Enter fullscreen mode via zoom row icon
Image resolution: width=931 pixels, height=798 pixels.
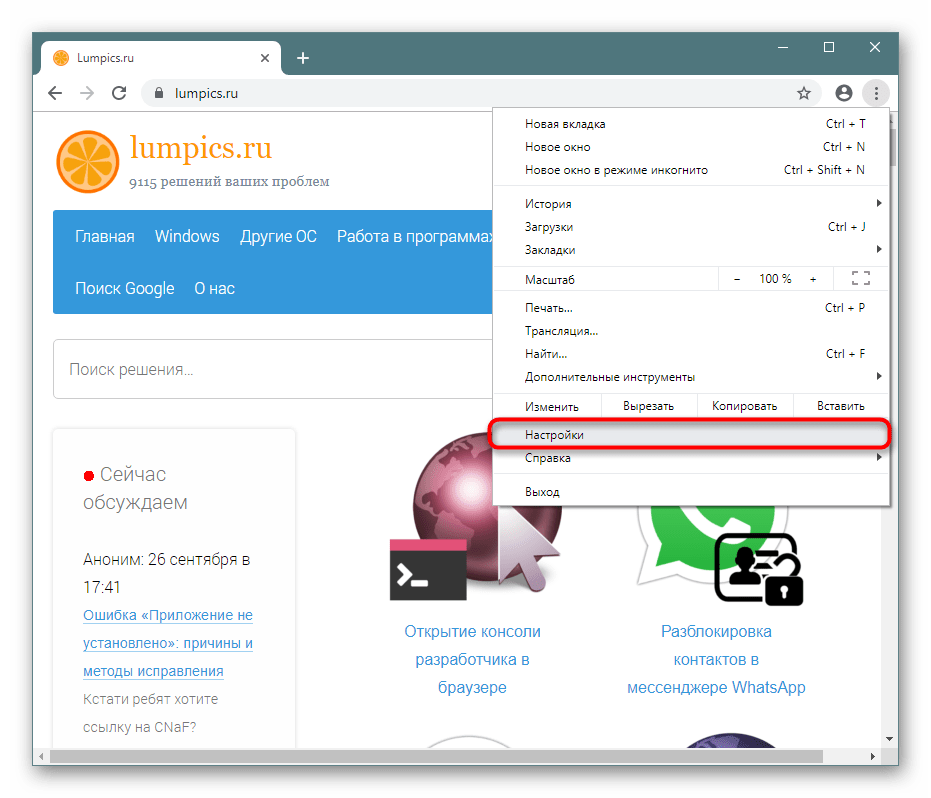tap(860, 279)
